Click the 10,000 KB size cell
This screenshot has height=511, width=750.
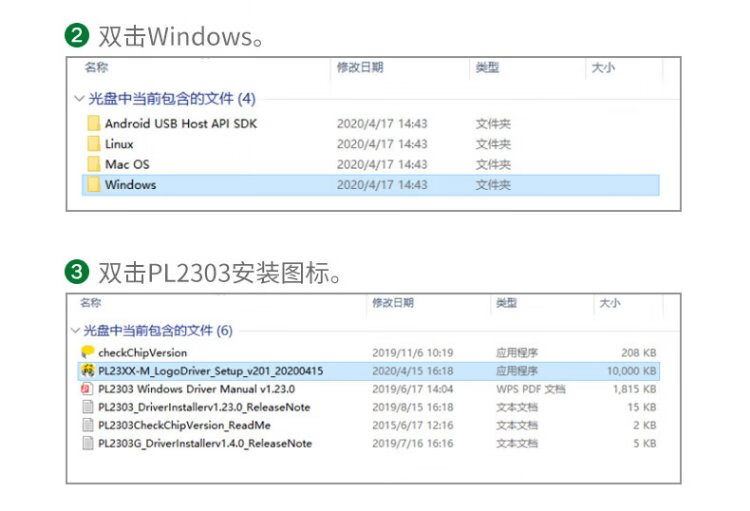click(630, 371)
